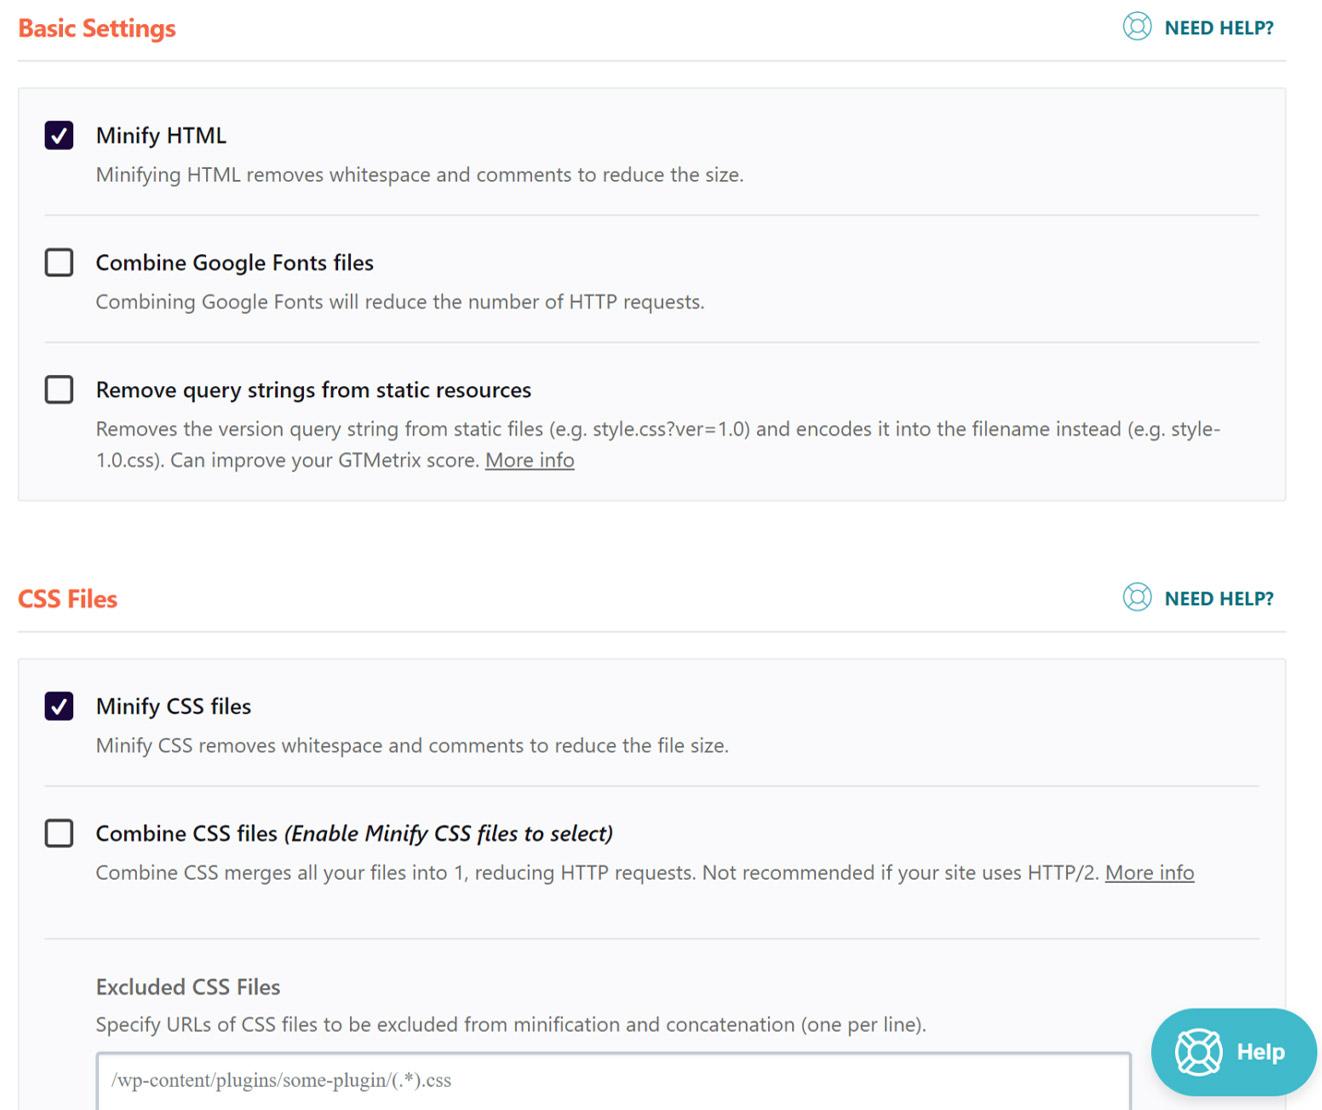The image size is (1322, 1110).
Task: Click description 'Combining Google Fonts will reduce'
Action: point(400,302)
